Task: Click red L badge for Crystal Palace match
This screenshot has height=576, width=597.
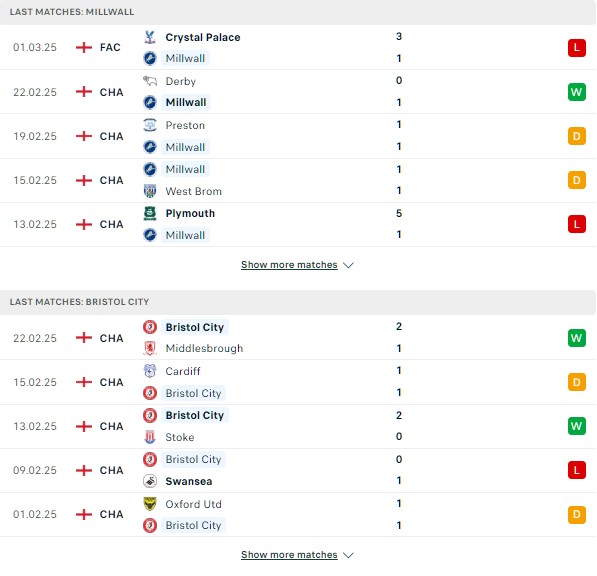Action: coord(576,48)
